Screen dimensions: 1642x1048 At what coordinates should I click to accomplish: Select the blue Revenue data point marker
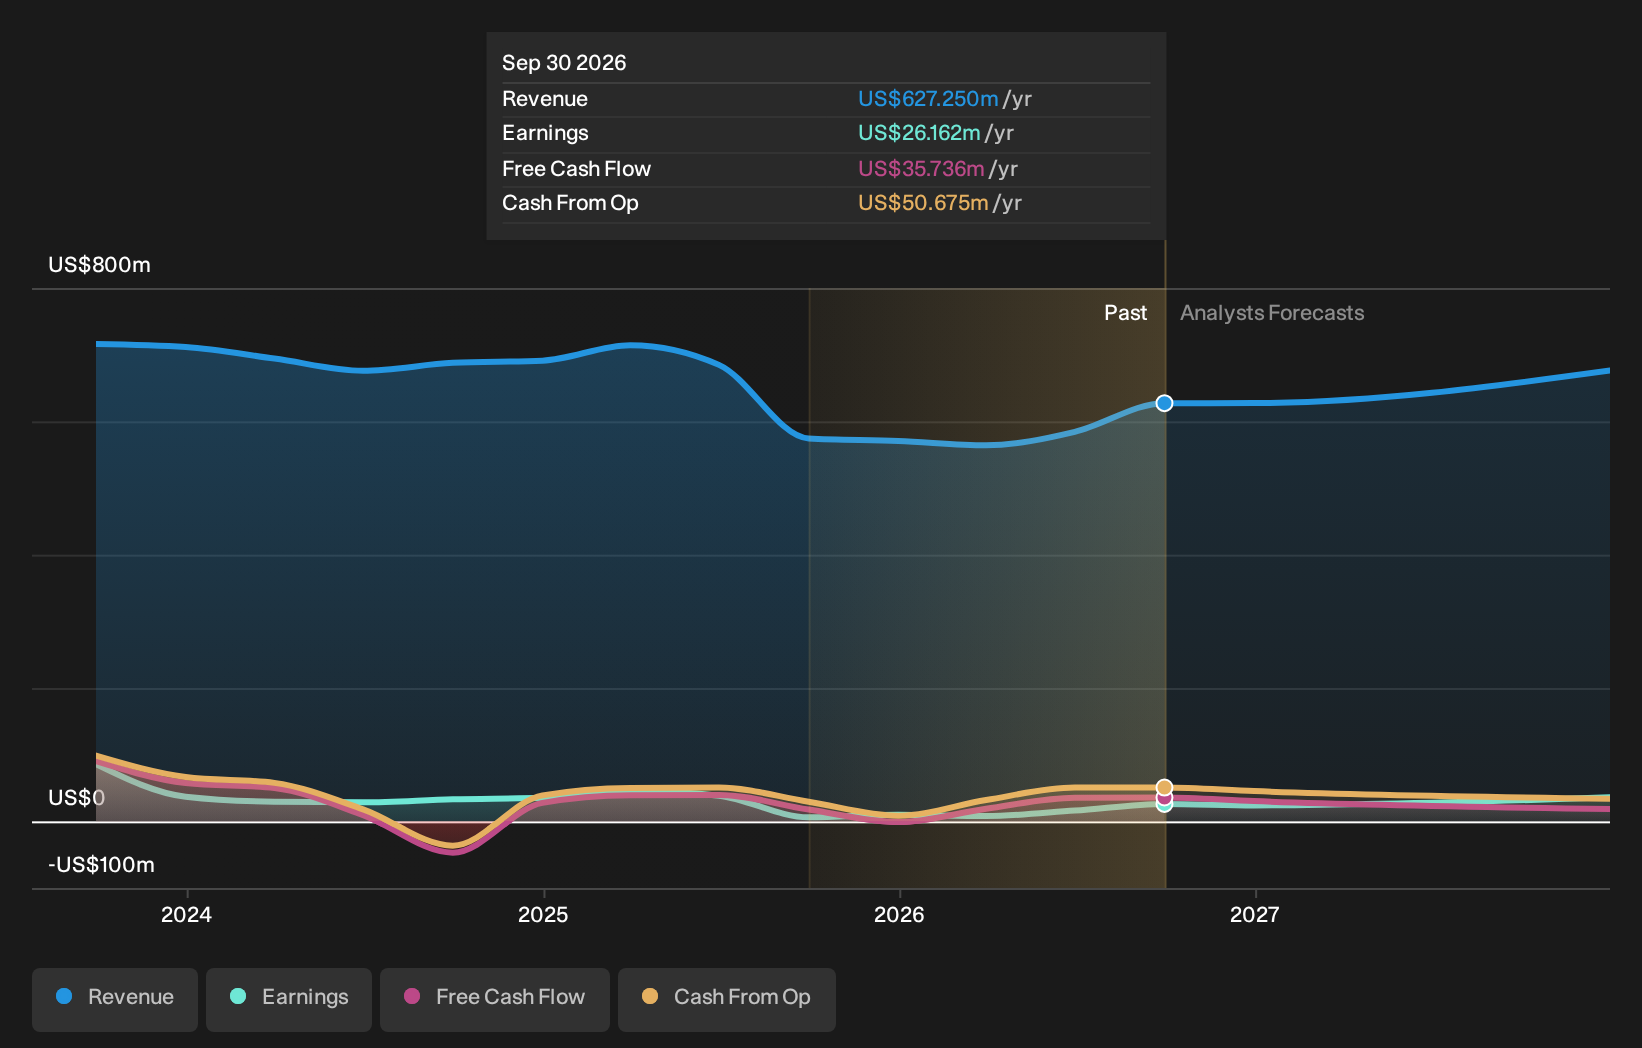[1164, 403]
